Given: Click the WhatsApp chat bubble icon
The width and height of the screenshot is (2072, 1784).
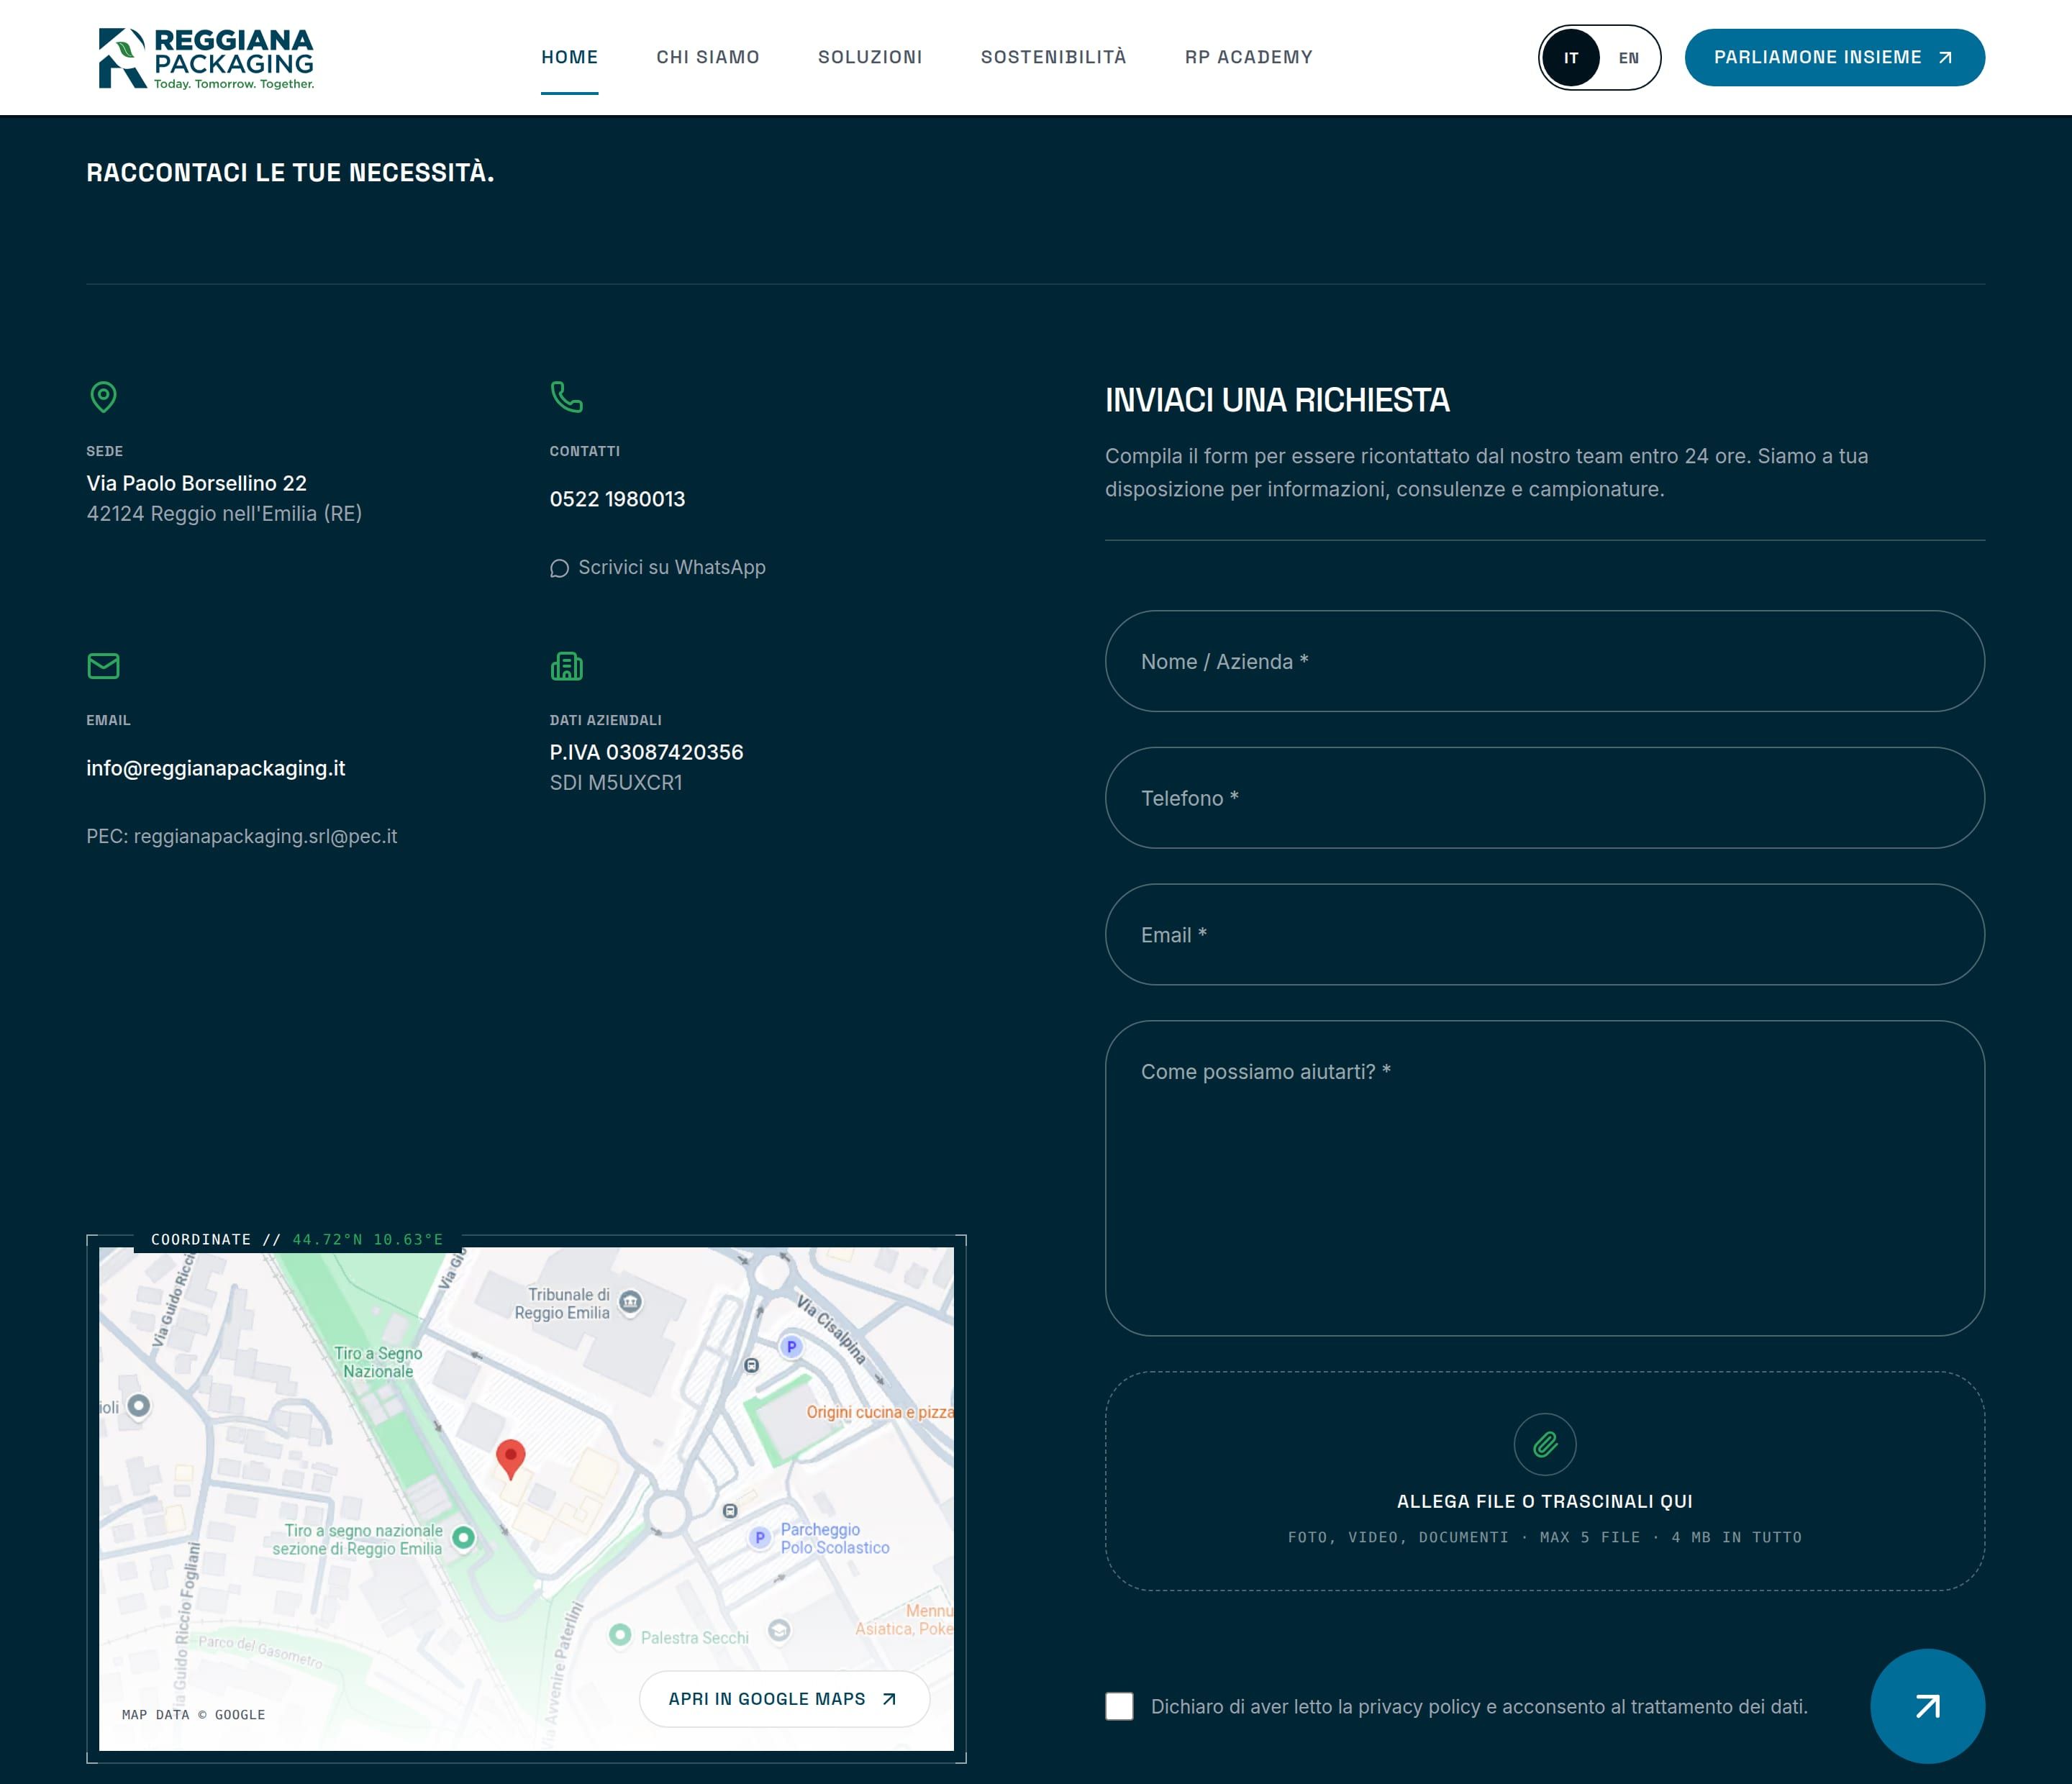Looking at the screenshot, I should point(559,568).
